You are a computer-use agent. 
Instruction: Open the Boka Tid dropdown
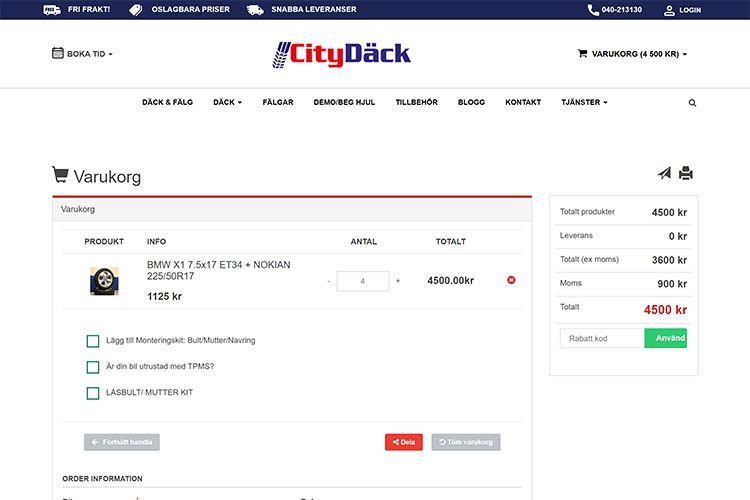coord(82,54)
